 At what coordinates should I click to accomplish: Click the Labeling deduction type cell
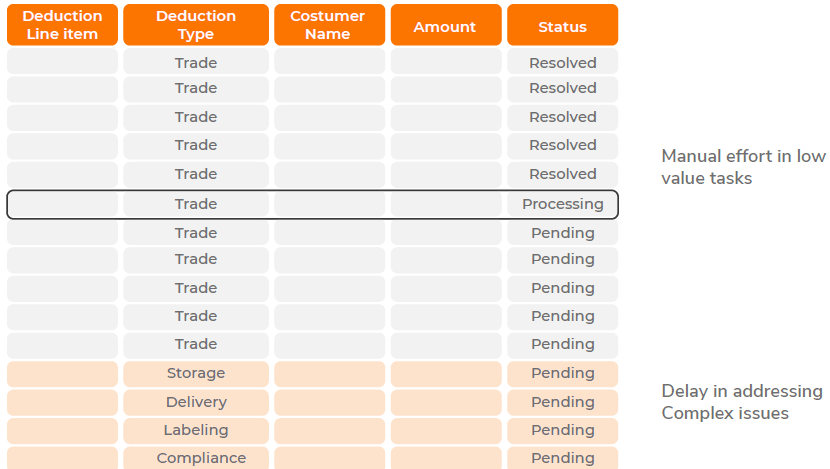click(x=196, y=430)
